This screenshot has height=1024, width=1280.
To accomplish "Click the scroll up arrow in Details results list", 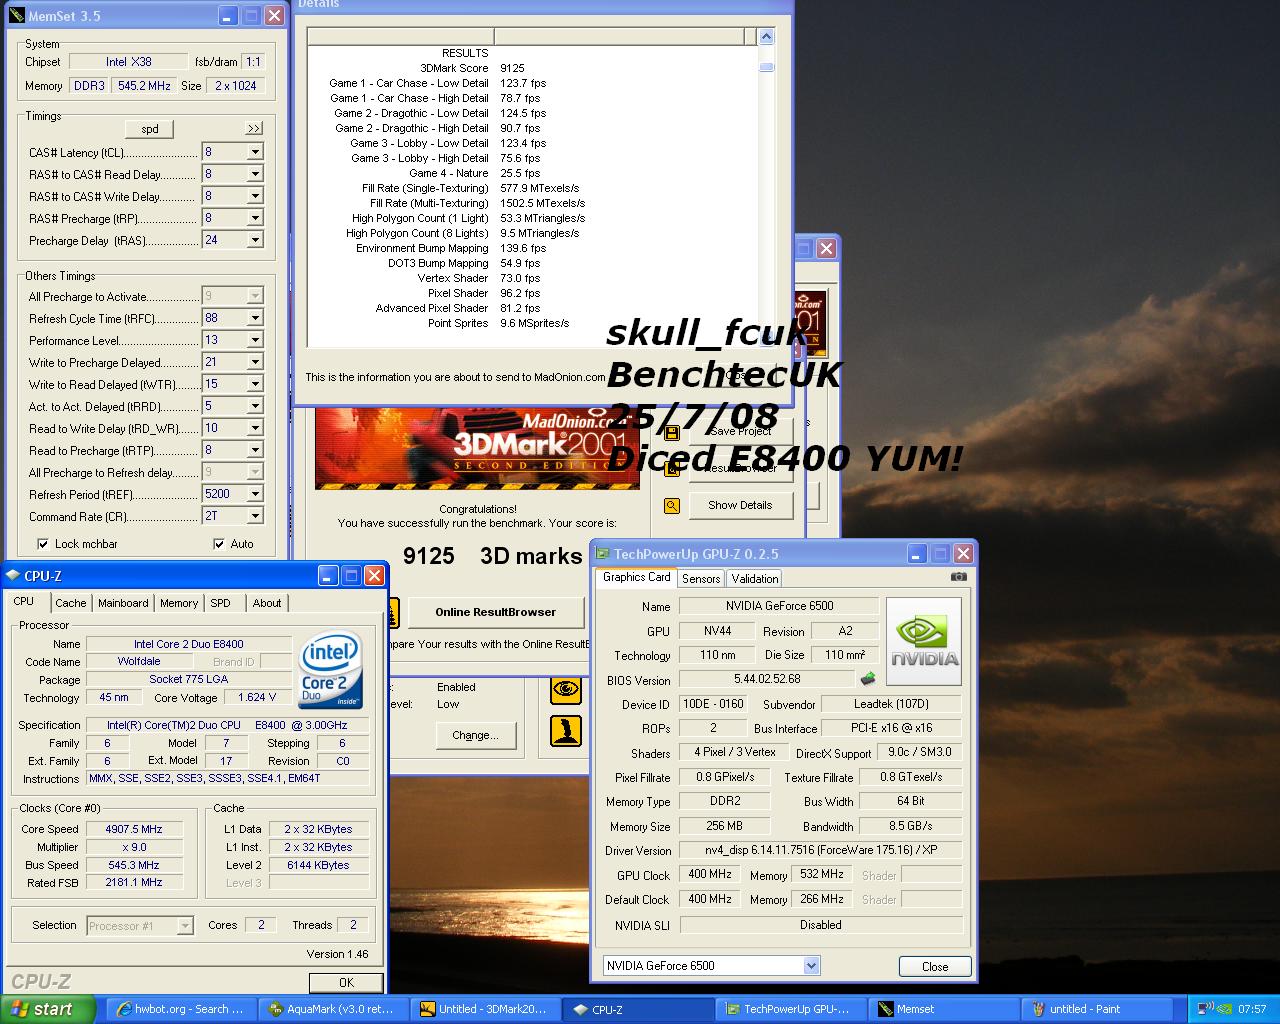I will (766, 37).
